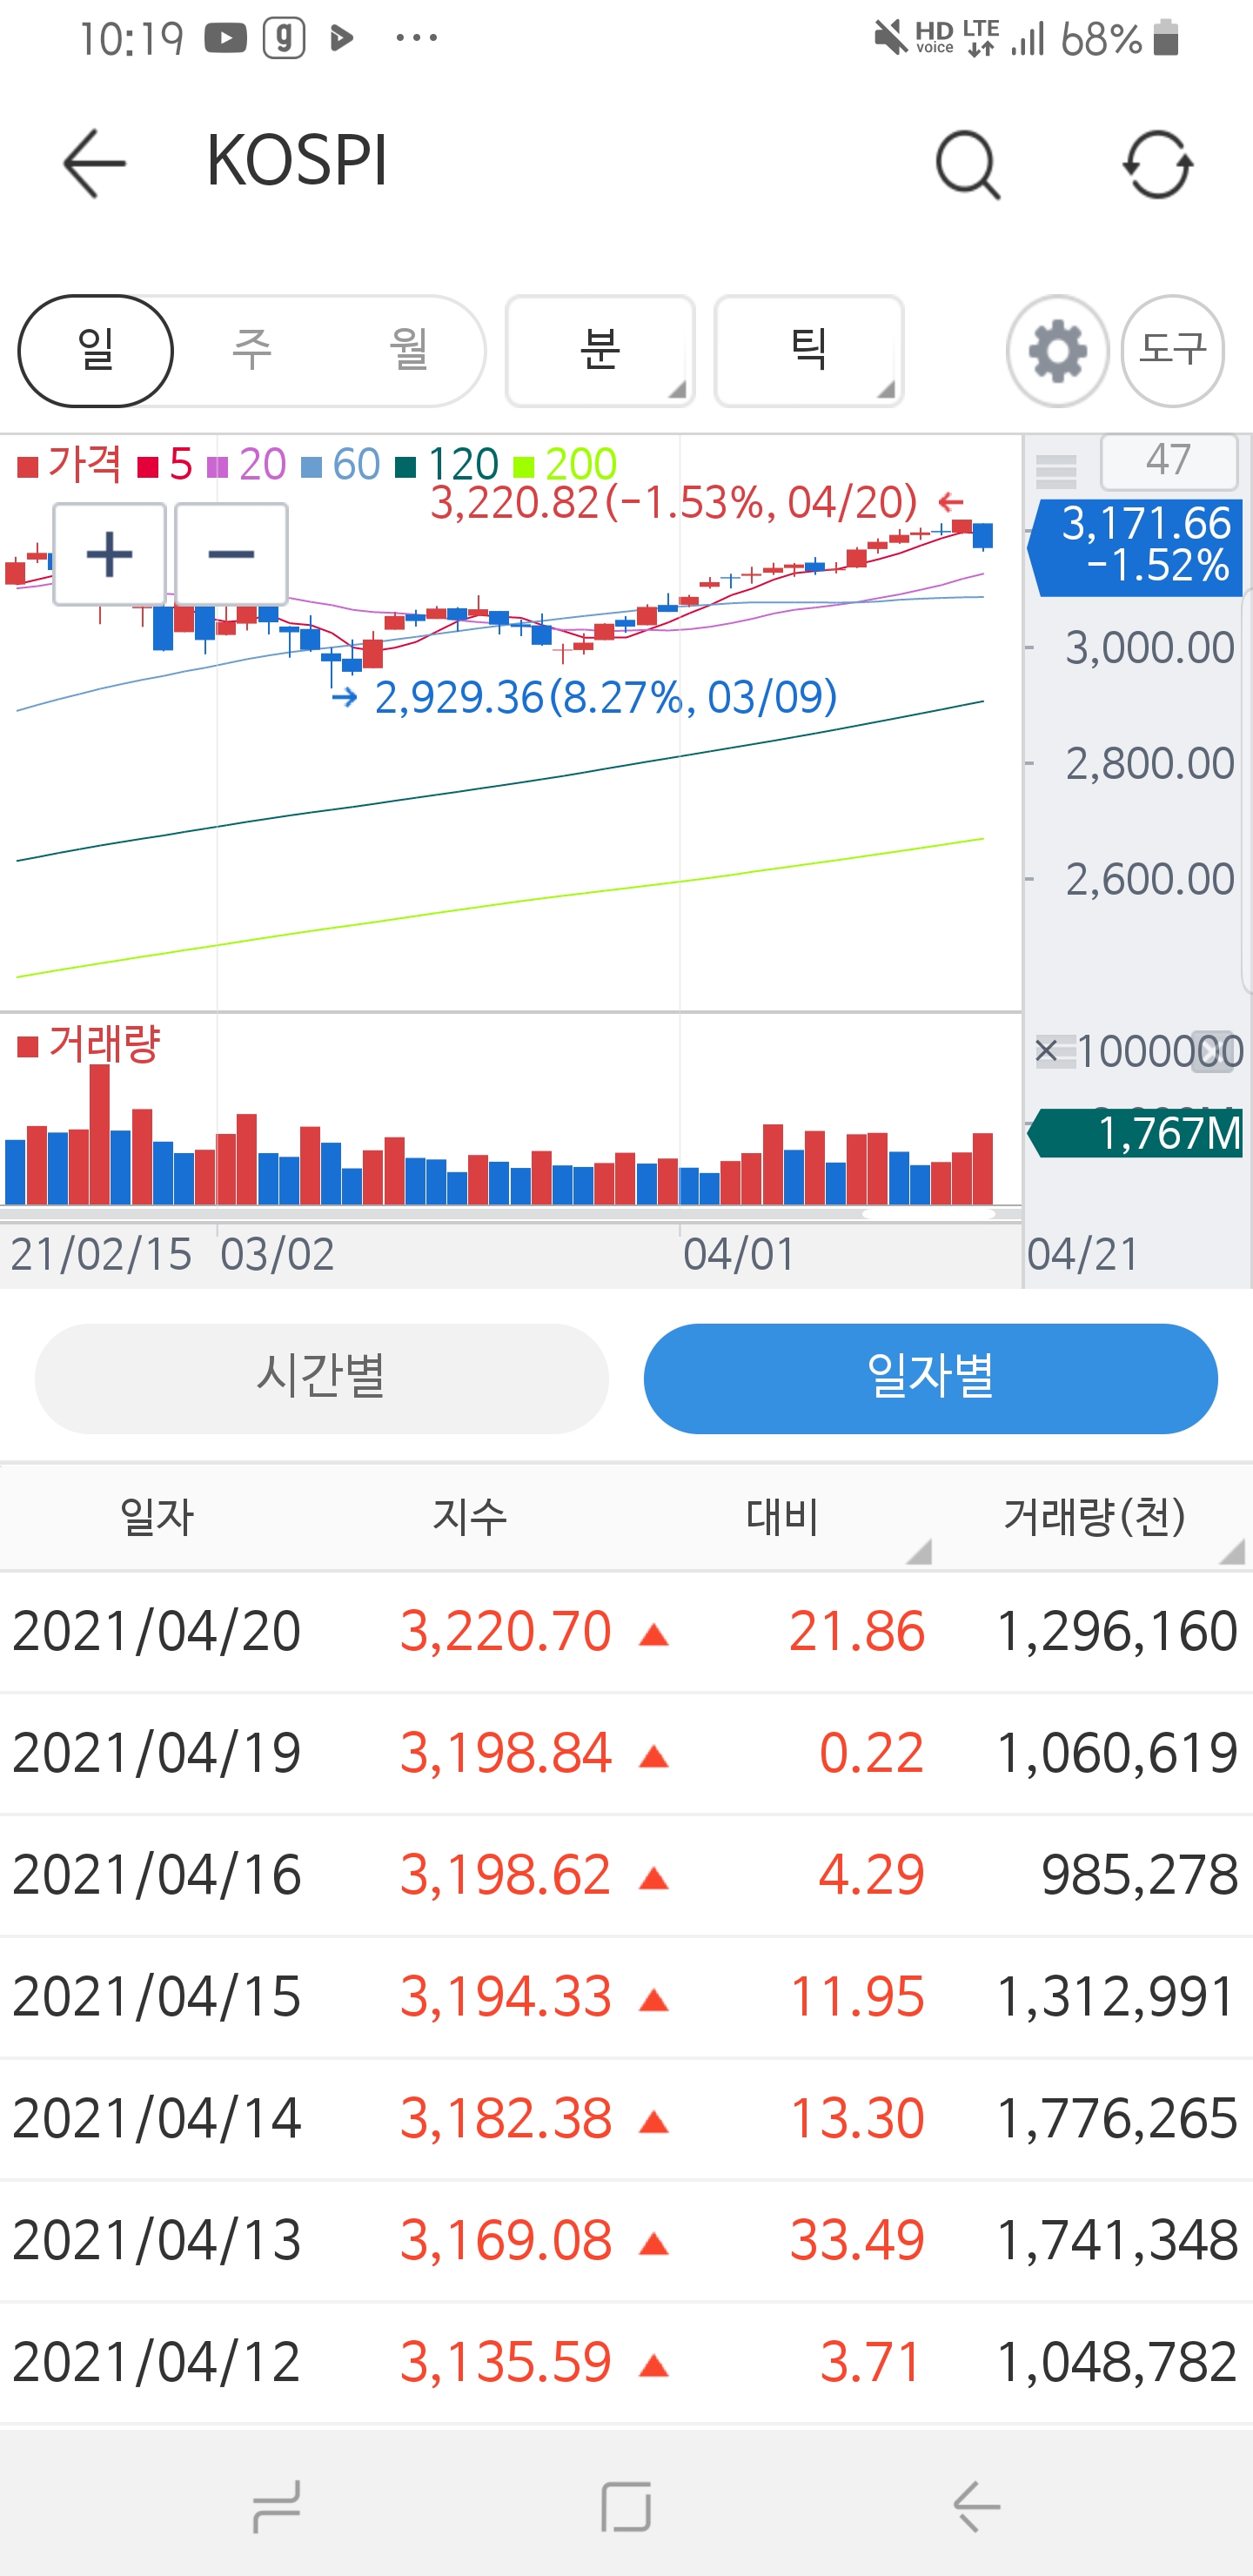This screenshot has width=1253, height=2576.
Task: Select the 2021/04/12 row date
Action: [x=157, y=2362]
